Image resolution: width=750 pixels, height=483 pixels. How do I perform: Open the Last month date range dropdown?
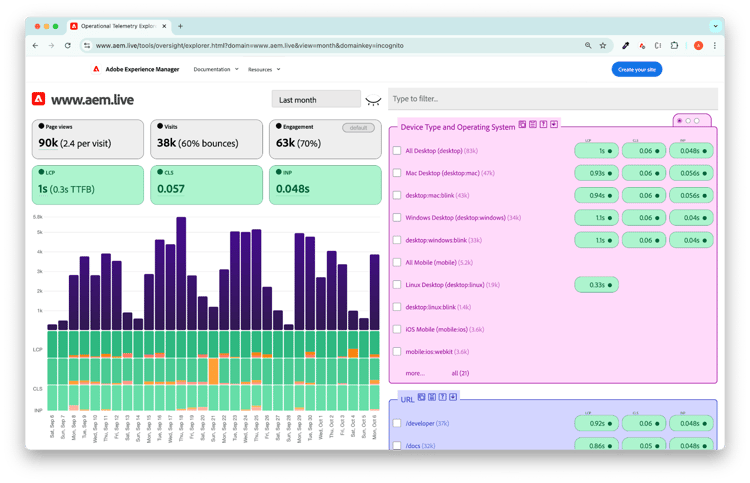click(316, 100)
